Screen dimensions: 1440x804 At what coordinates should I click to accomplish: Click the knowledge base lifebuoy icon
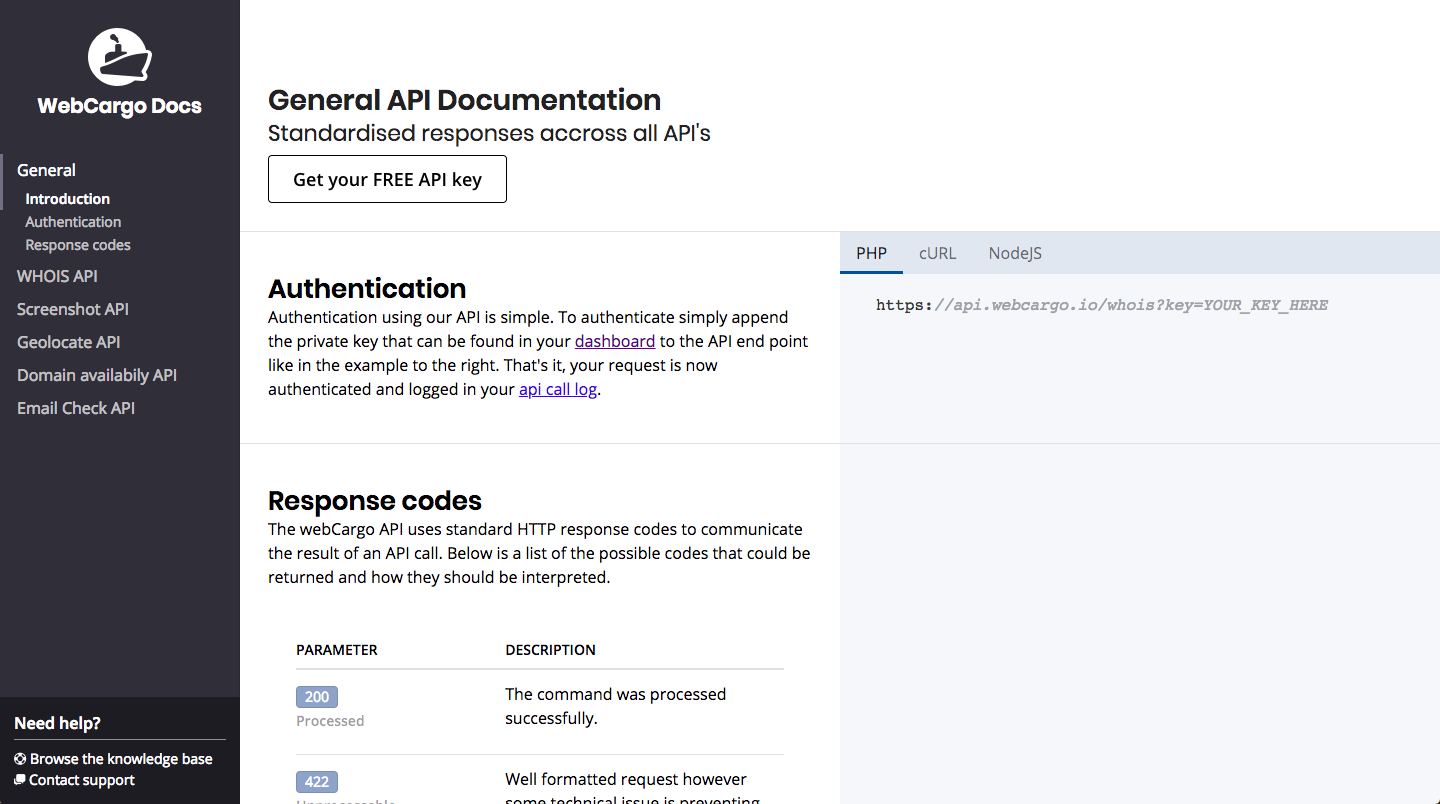pyautogui.click(x=20, y=759)
